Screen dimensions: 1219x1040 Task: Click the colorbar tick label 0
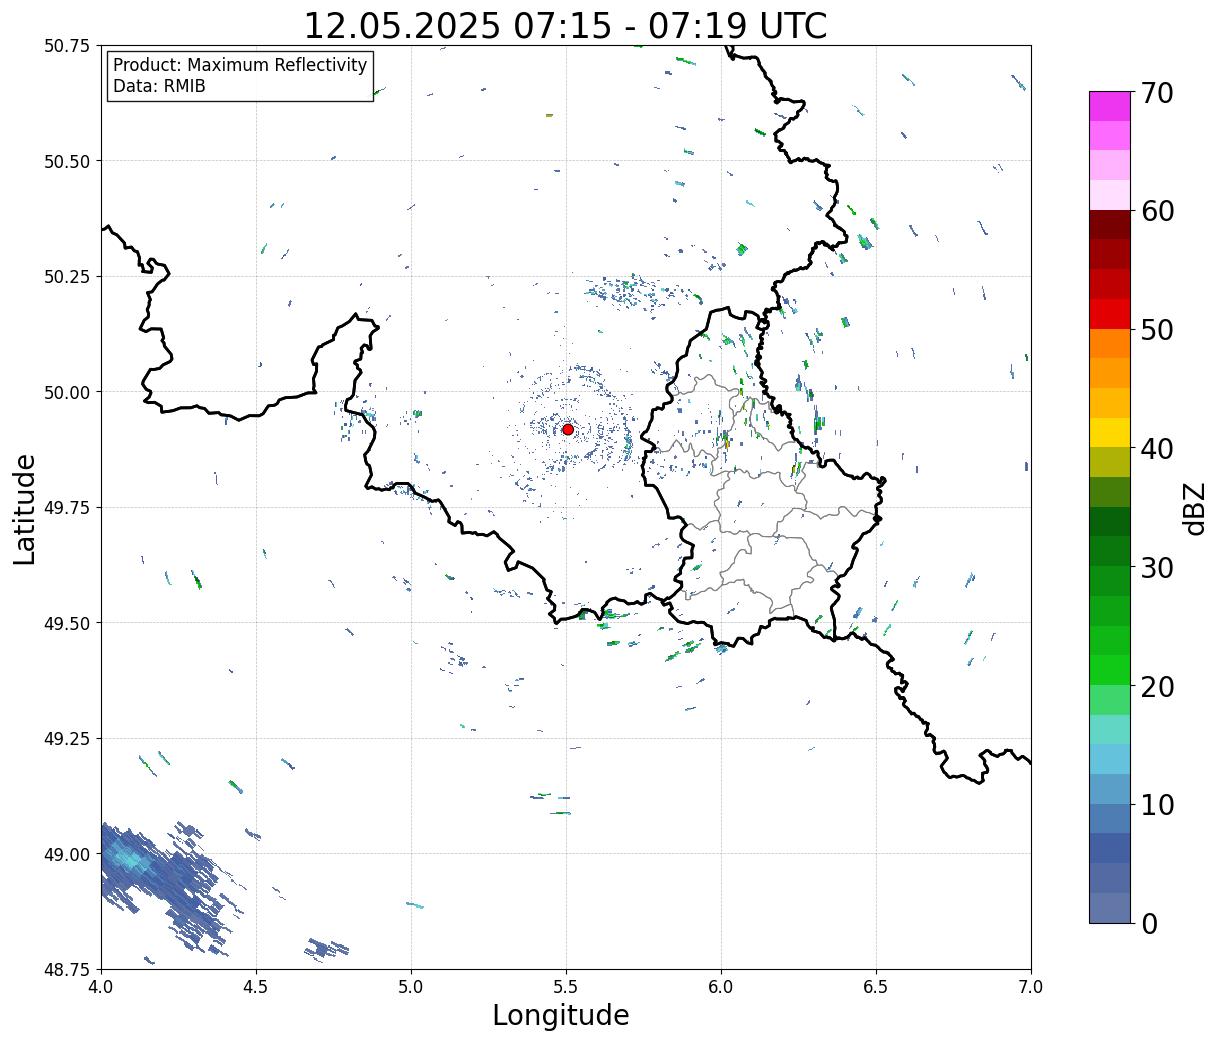click(1149, 924)
